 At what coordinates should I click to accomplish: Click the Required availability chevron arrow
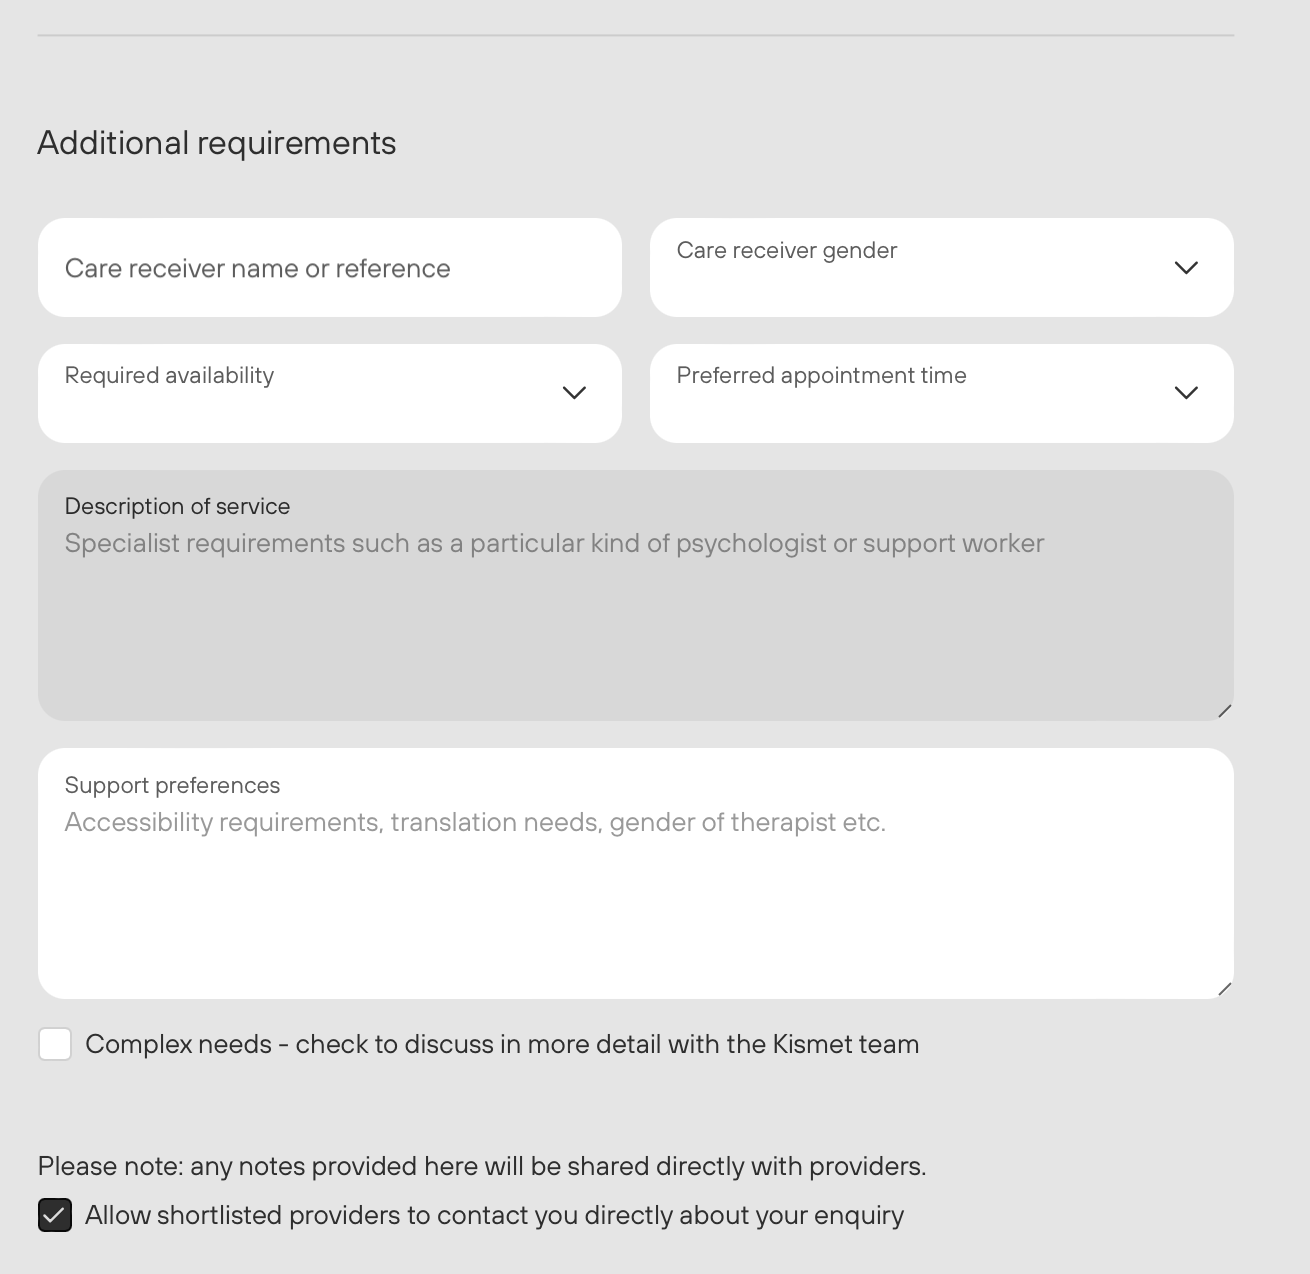point(574,393)
